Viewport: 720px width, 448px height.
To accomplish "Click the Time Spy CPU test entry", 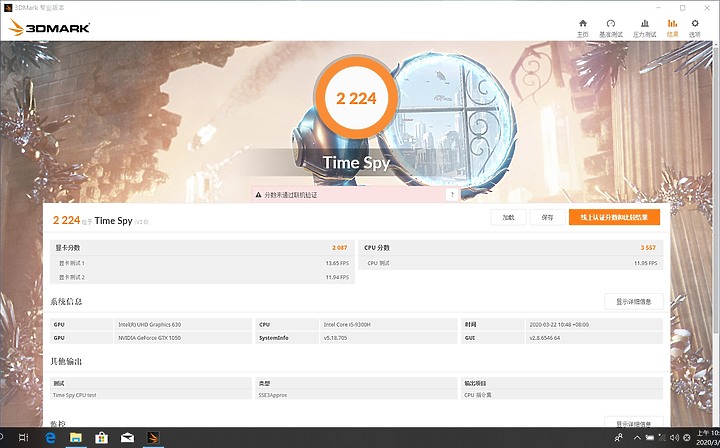I will click(x=75, y=395).
